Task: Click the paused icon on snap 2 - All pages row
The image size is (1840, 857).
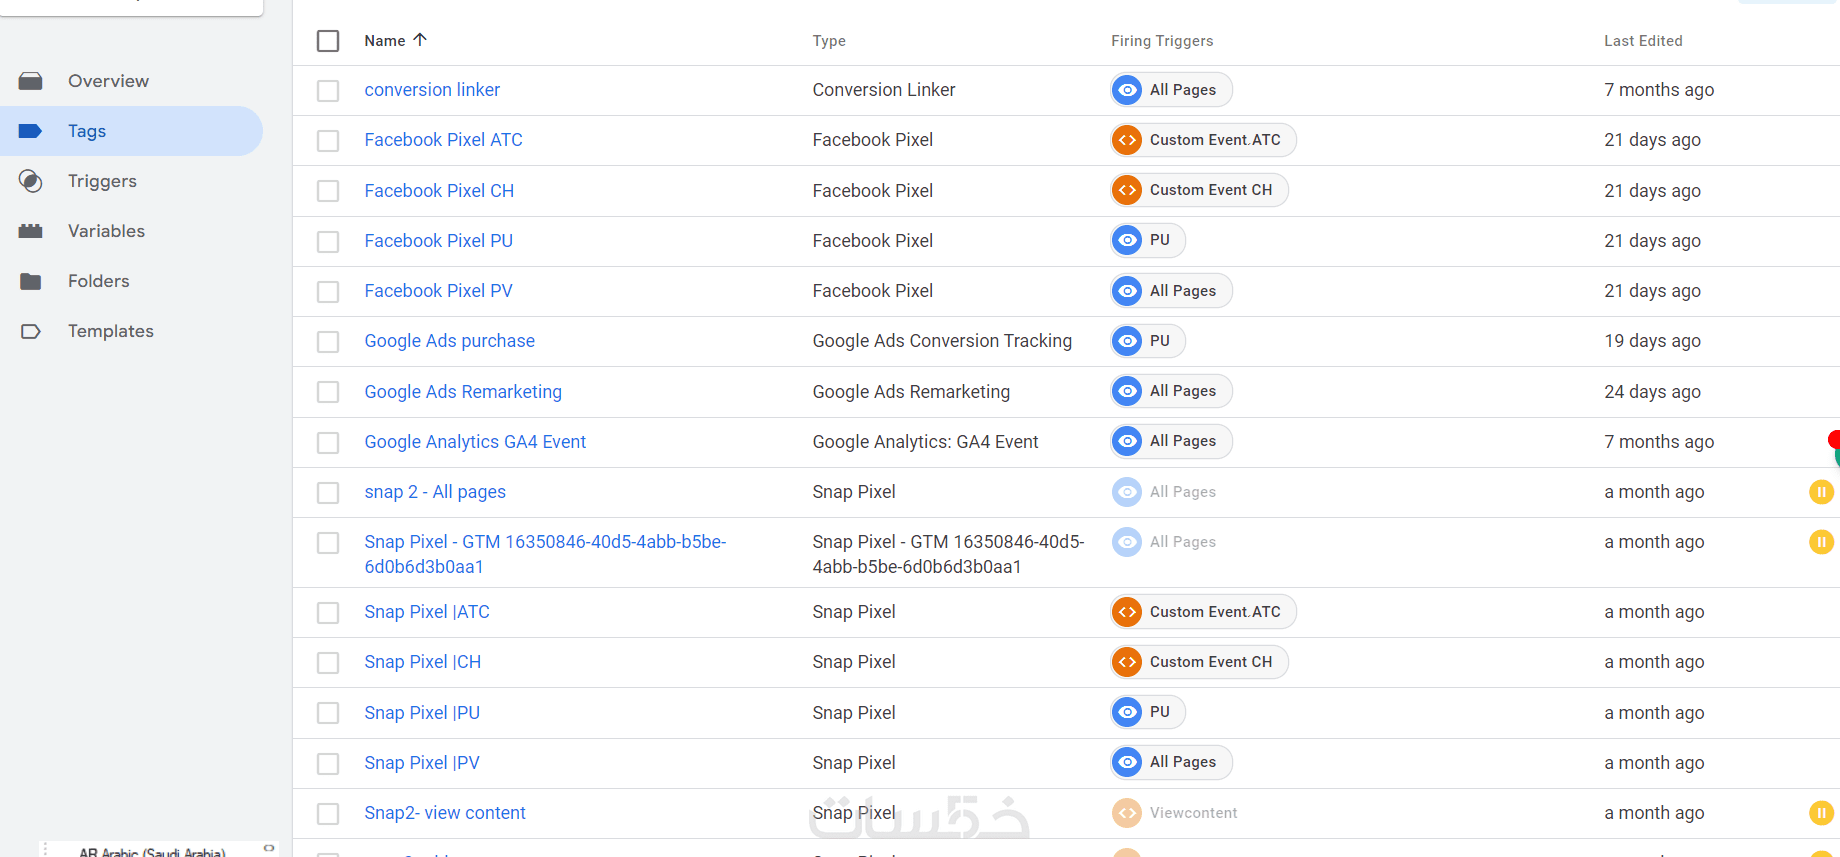Action: click(x=1821, y=492)
